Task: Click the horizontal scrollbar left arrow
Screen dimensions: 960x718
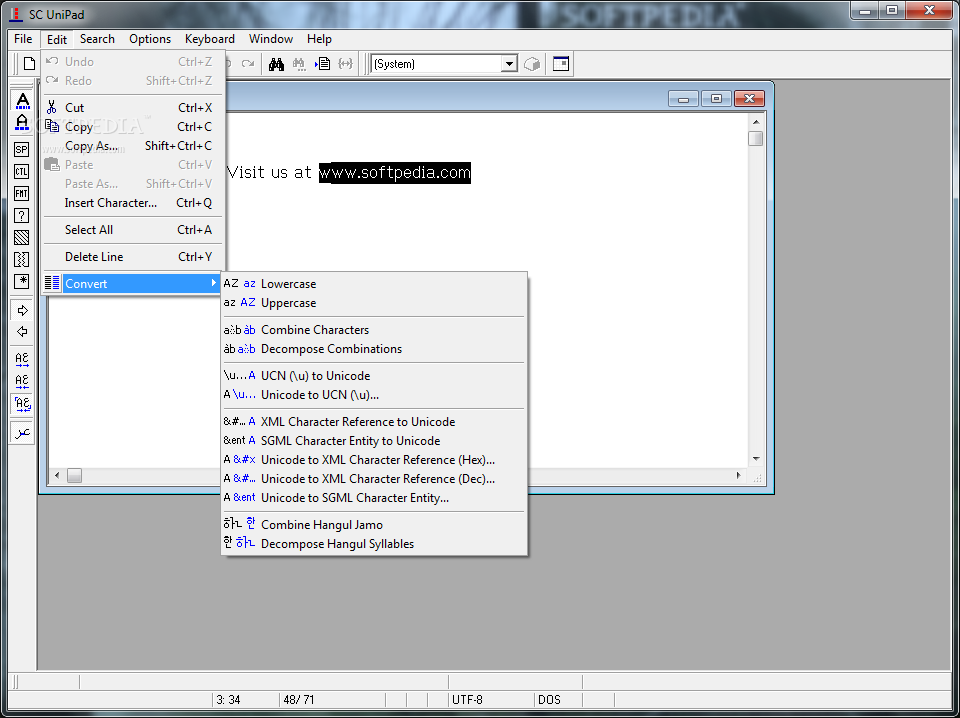Action: 58,475
